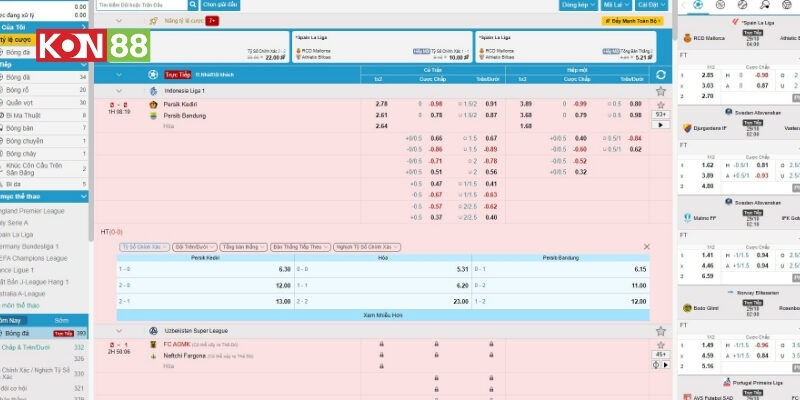Open live stream play icon for Persik match
Image resolution: width=800 pixels, height=400 pixels.
pyautogui.click(x=660, y=126)
